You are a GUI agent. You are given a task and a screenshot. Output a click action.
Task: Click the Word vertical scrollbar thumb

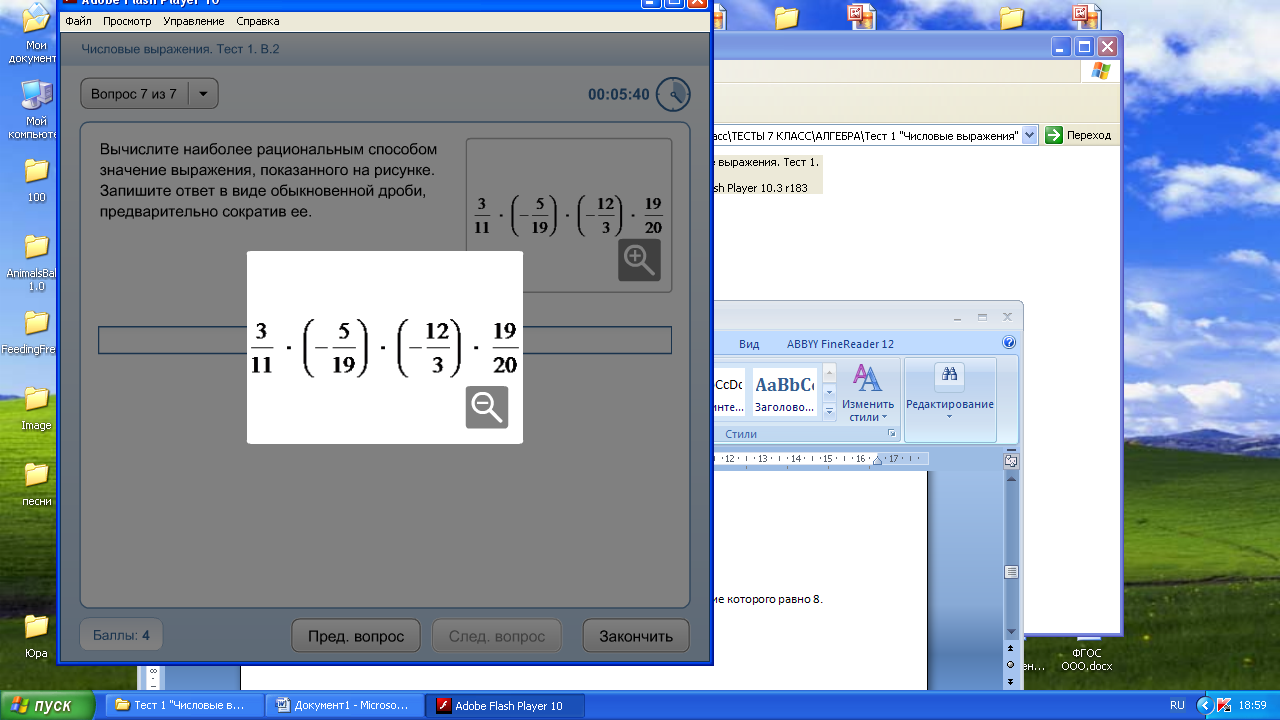click(x=1011, y=572)
